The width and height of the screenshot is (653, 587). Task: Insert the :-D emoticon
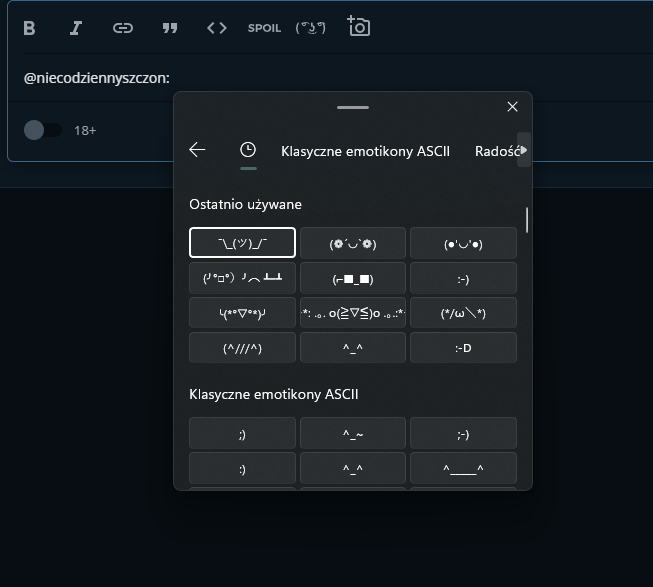(x=463, y=347)
